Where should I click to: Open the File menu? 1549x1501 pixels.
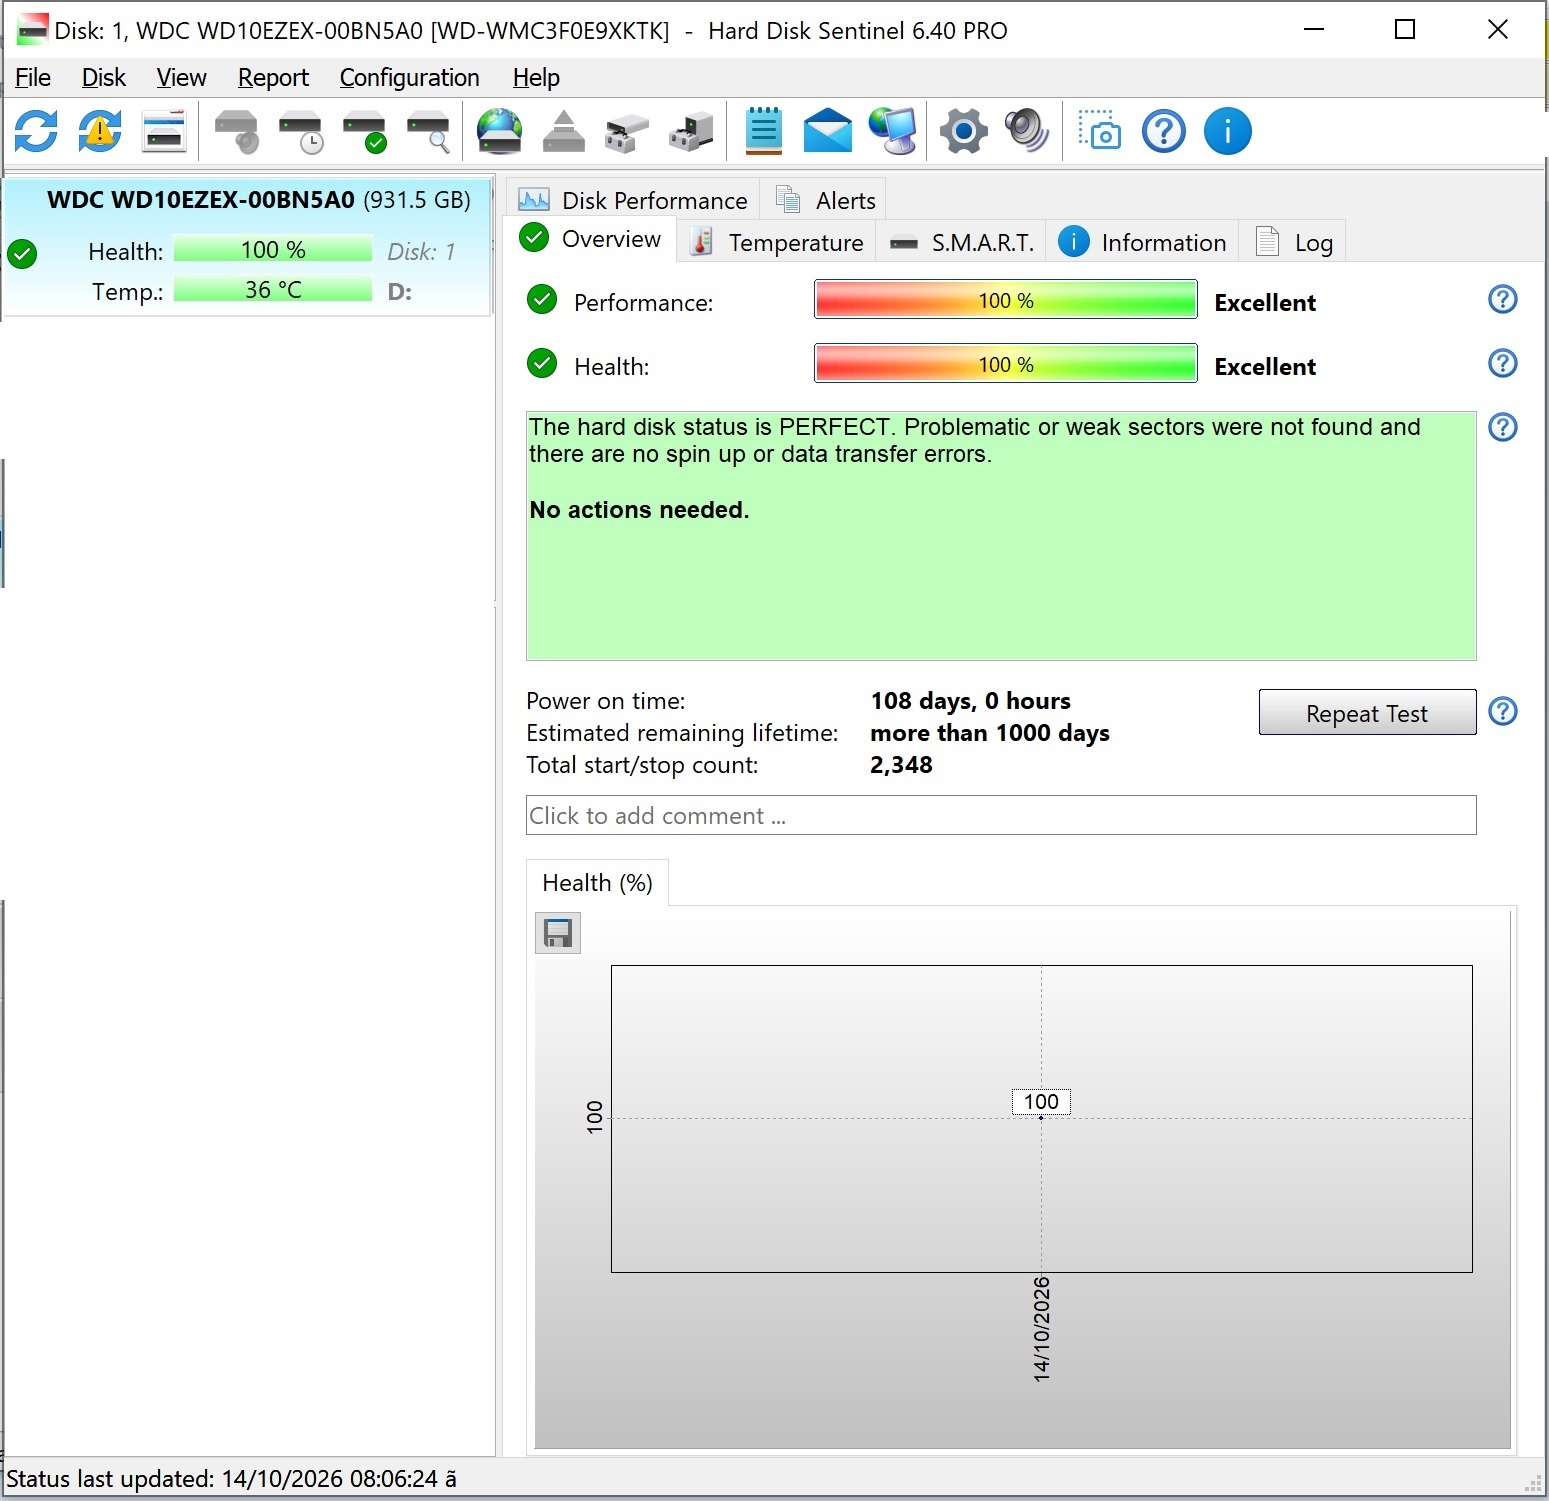pos(33,77)
